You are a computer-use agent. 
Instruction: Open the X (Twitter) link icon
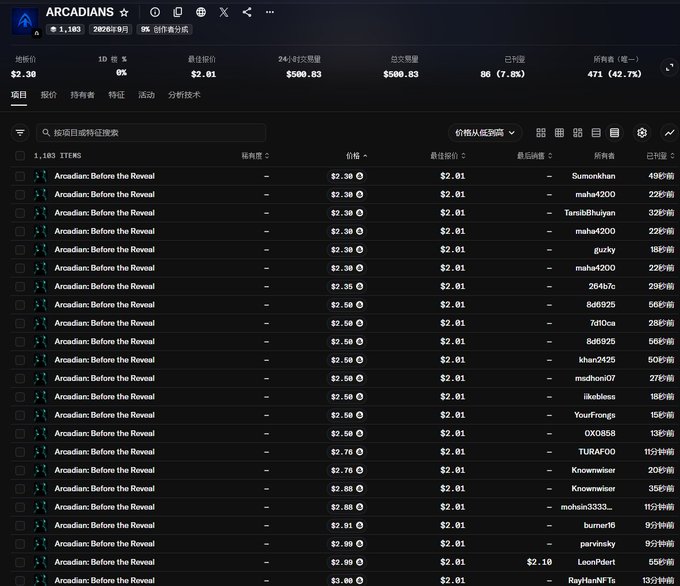click(224, 12)
